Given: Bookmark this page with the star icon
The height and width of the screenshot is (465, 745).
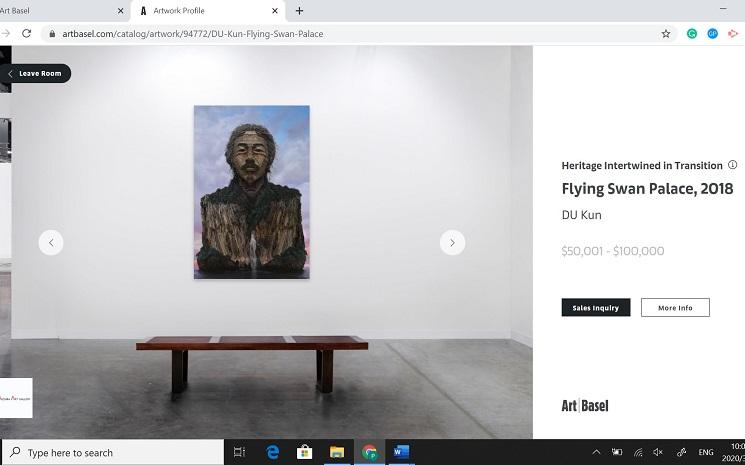Looking at the screenshot, I should [666, 34].
